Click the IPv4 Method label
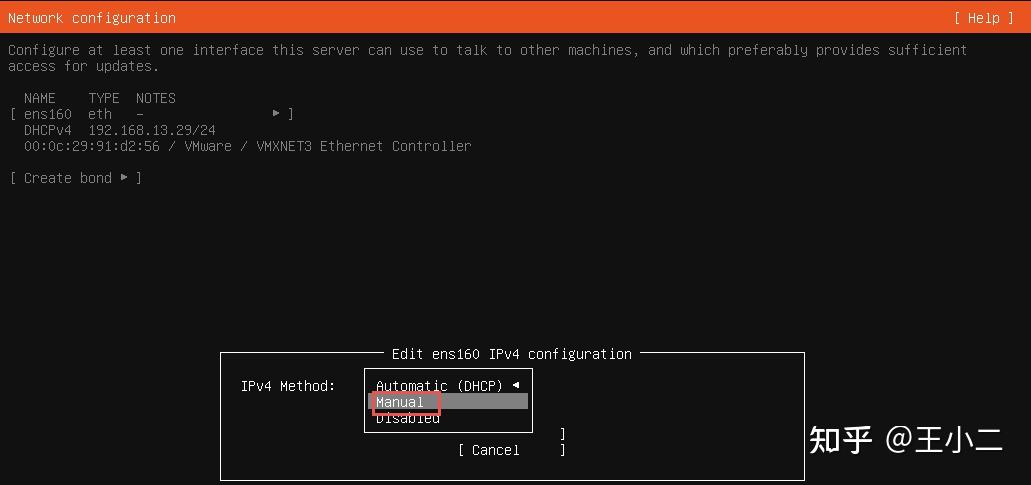The height and width of the screenshot is (485, 1031). click(288, 386)
